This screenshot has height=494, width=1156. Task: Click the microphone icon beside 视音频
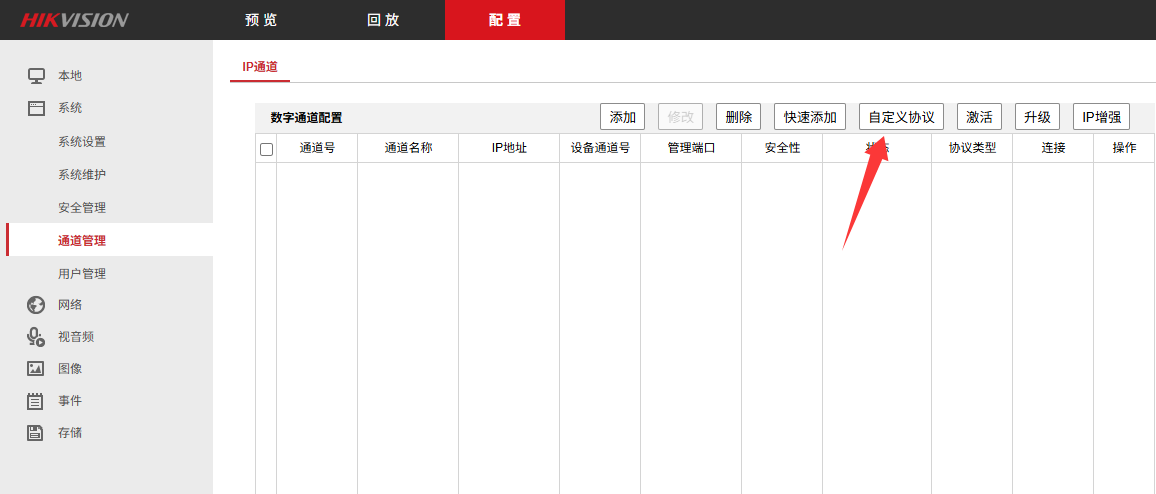(36, 337)
